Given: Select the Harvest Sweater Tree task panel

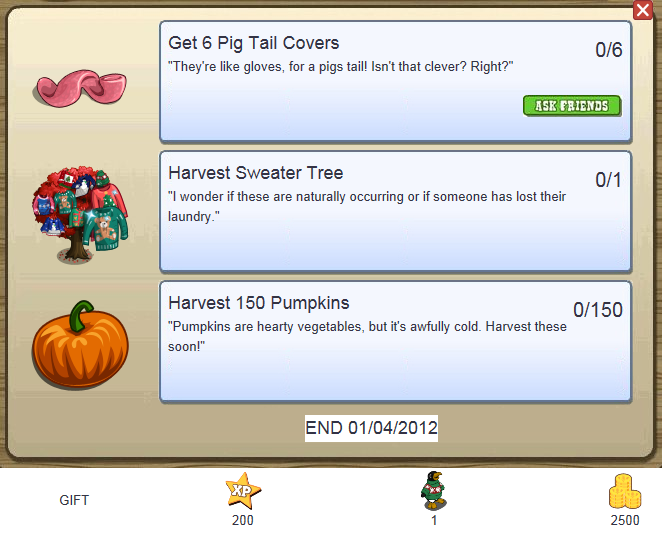Looking at the screenshot, I should (395, 212).
